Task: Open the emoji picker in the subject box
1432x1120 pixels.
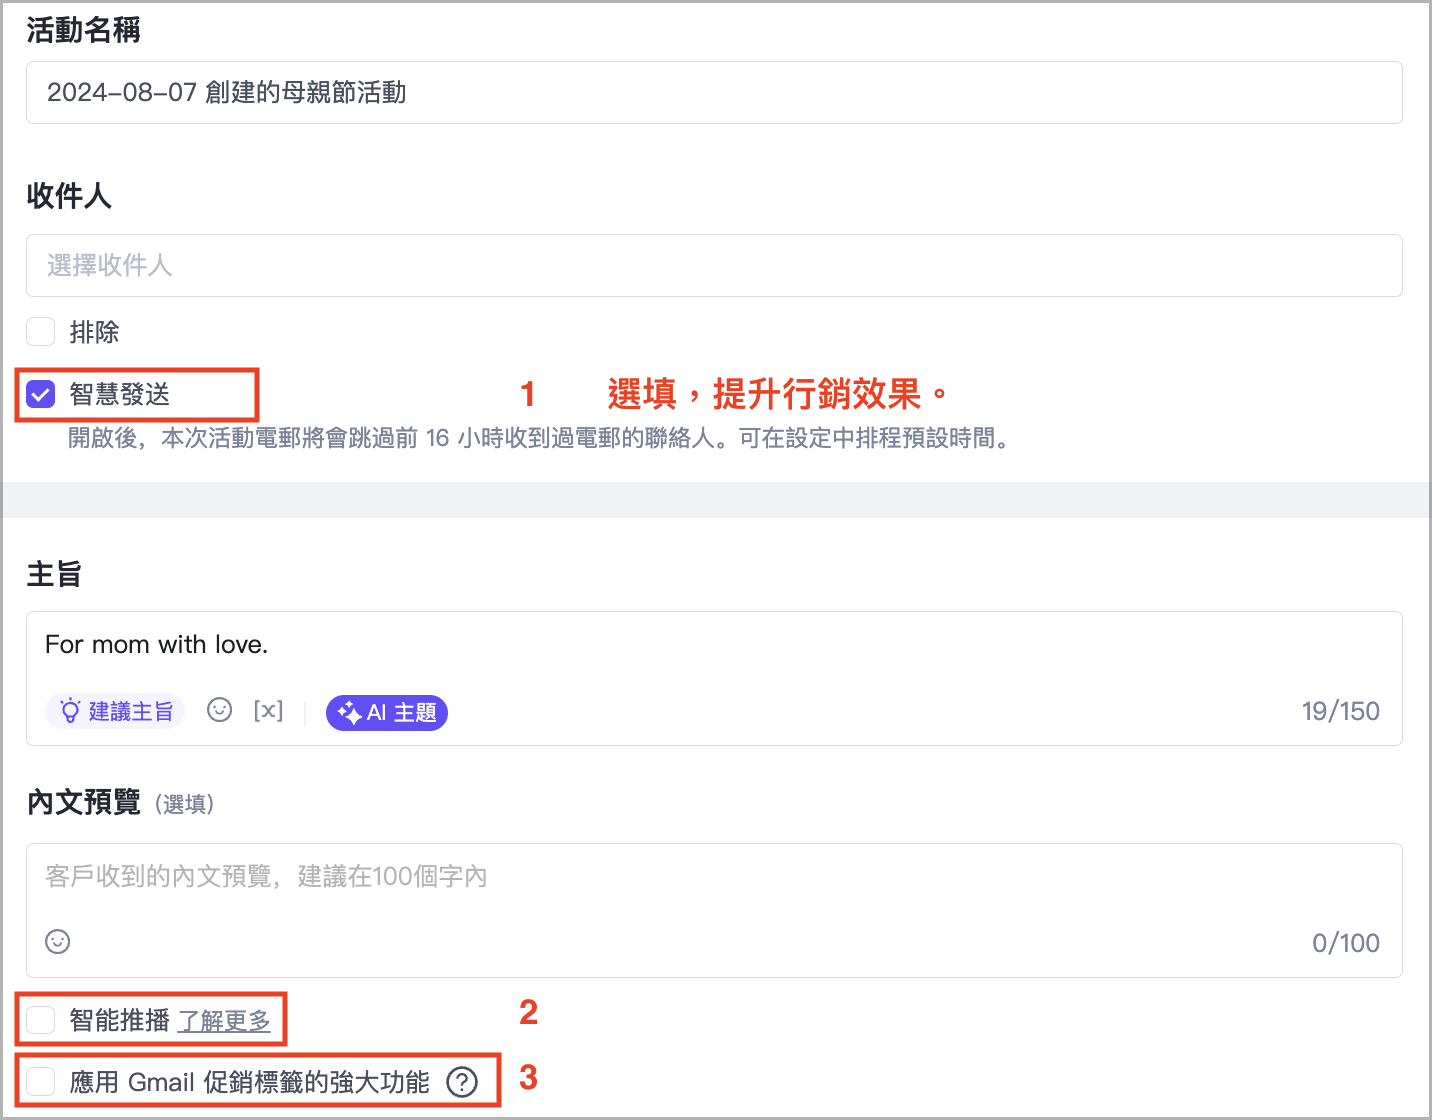Action: click(219, 710)
